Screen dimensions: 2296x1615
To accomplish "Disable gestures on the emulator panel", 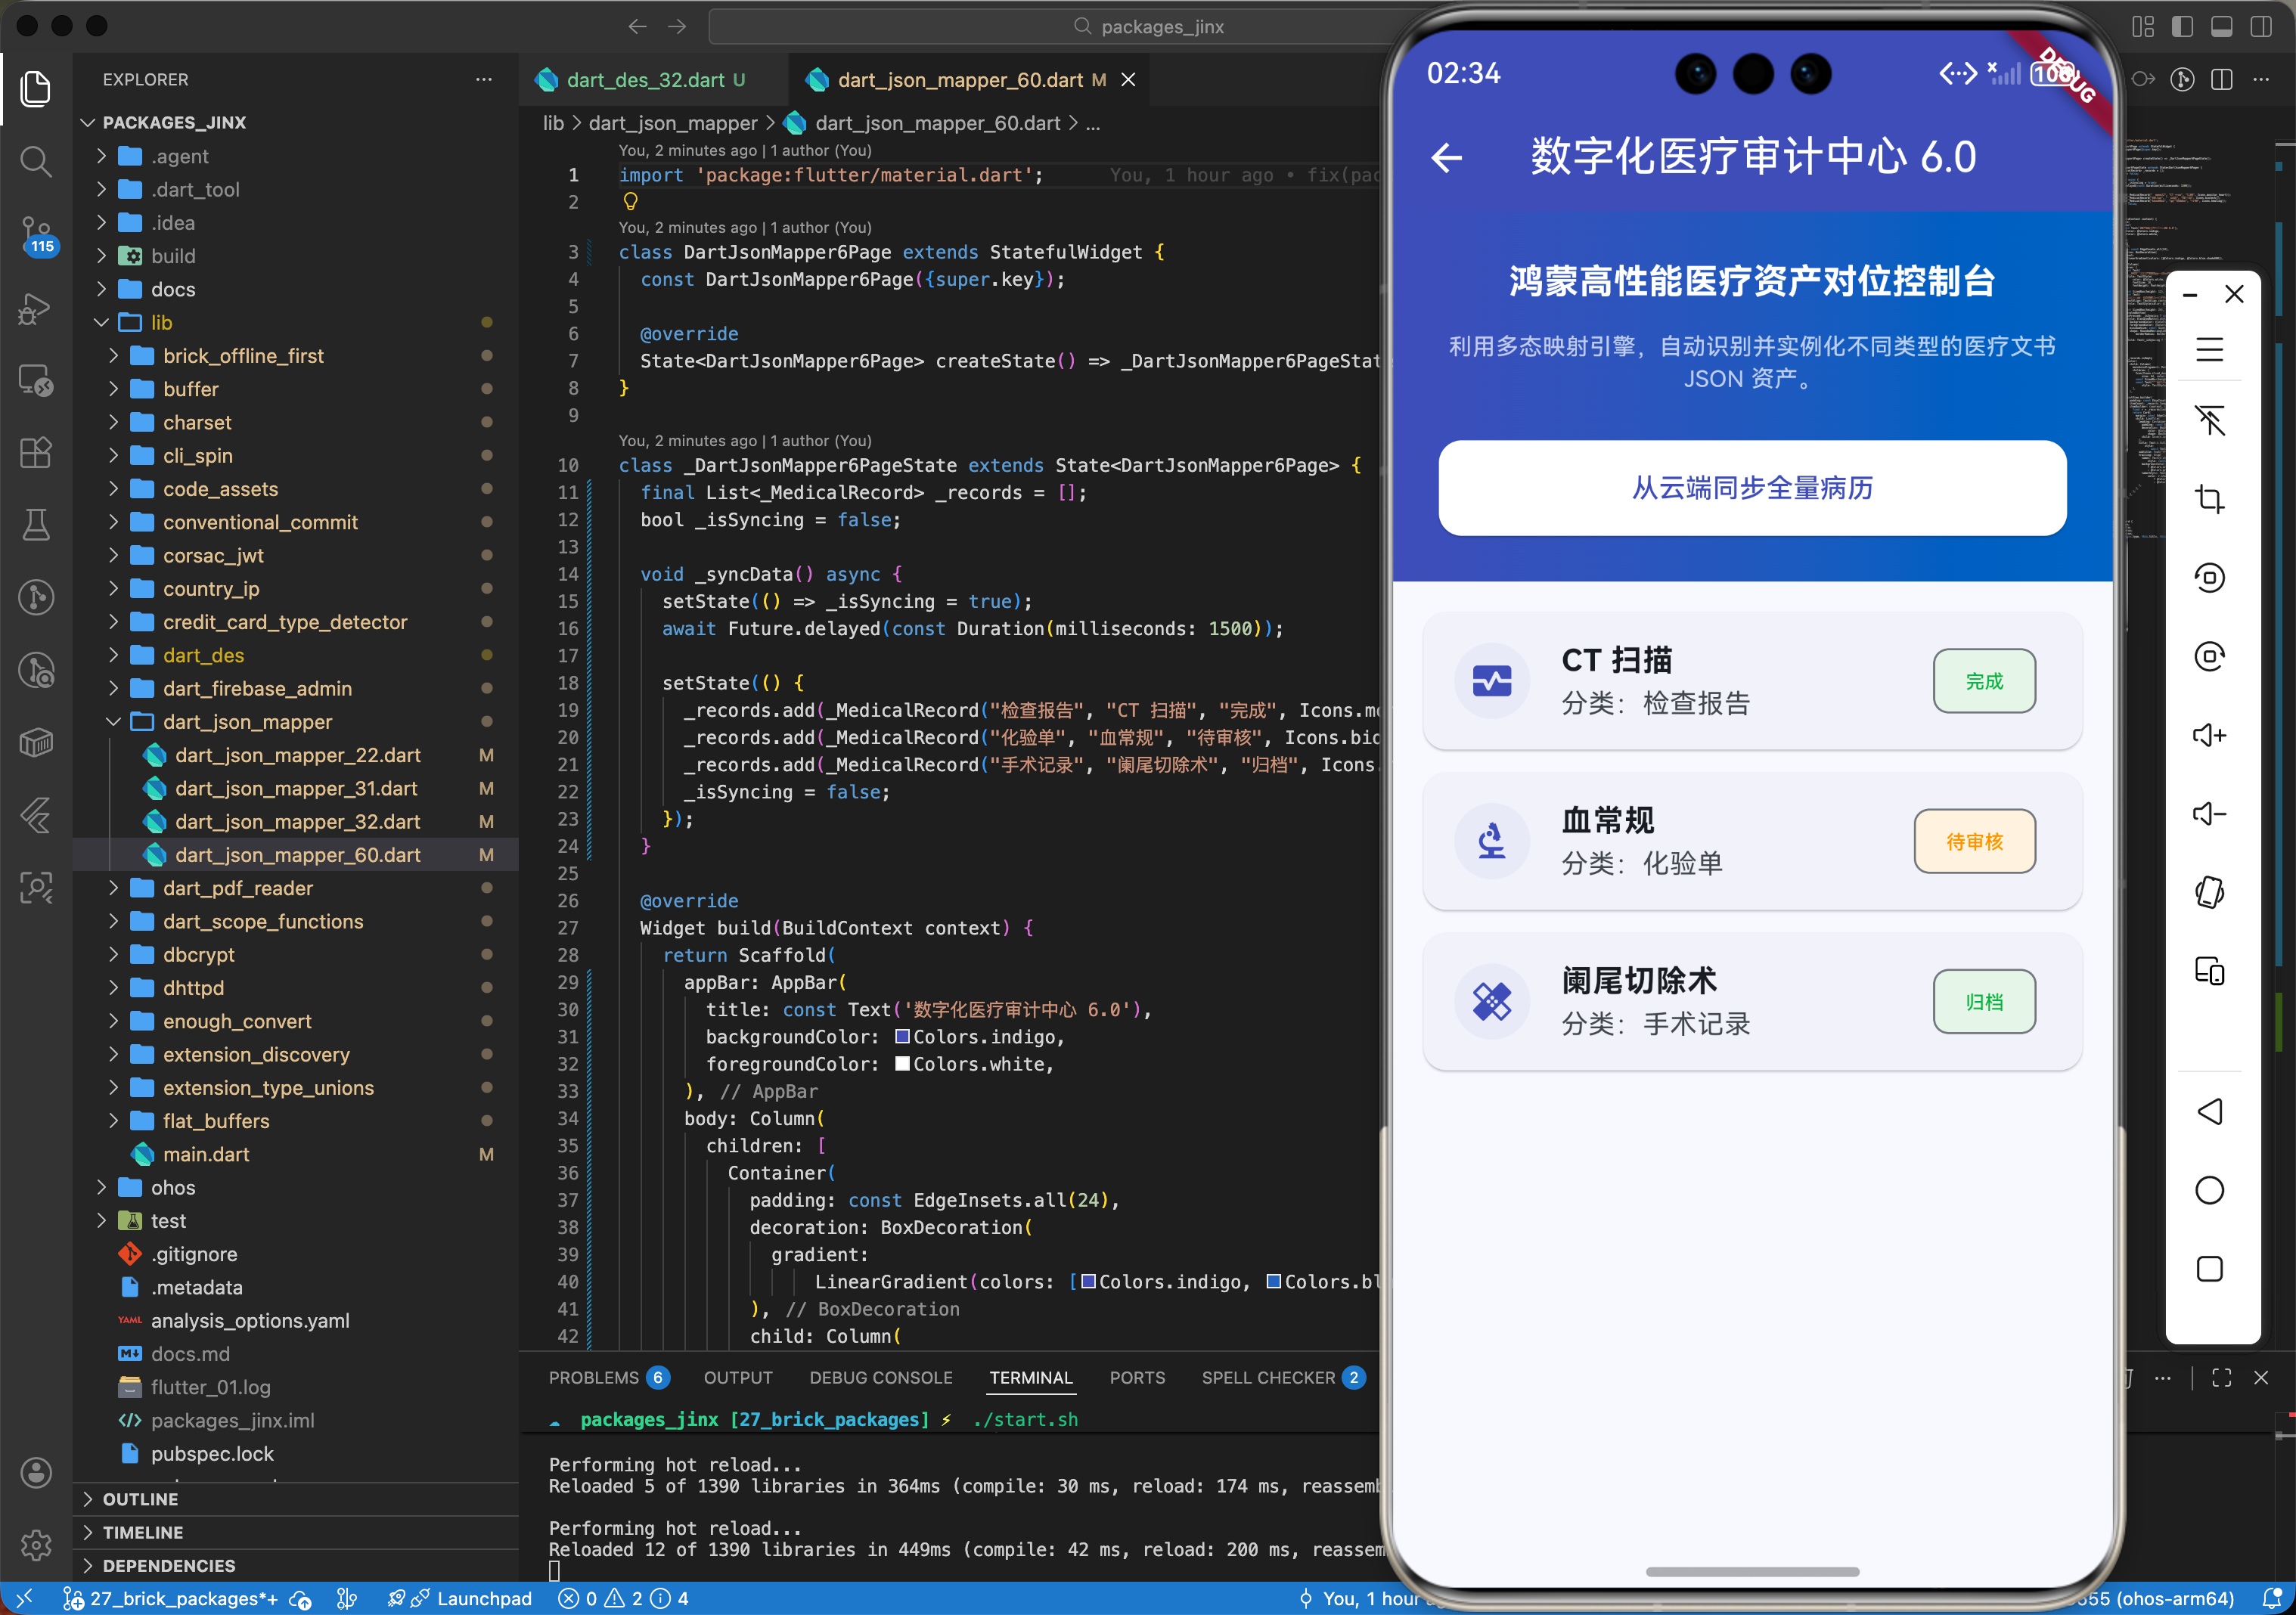I will [2210, 420].
